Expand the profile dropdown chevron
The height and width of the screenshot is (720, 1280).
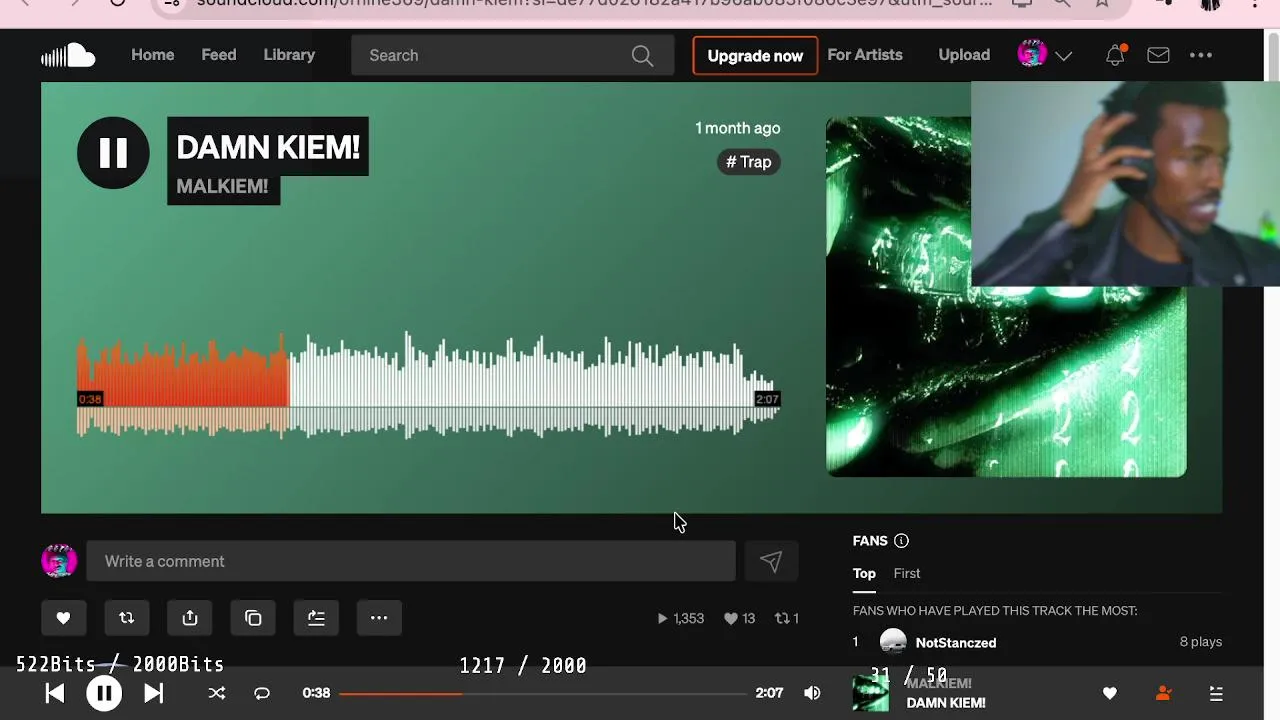tap(1064, 56)
